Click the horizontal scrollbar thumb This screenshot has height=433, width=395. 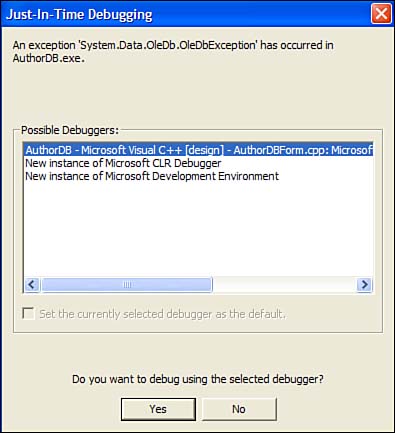[127, 285]
